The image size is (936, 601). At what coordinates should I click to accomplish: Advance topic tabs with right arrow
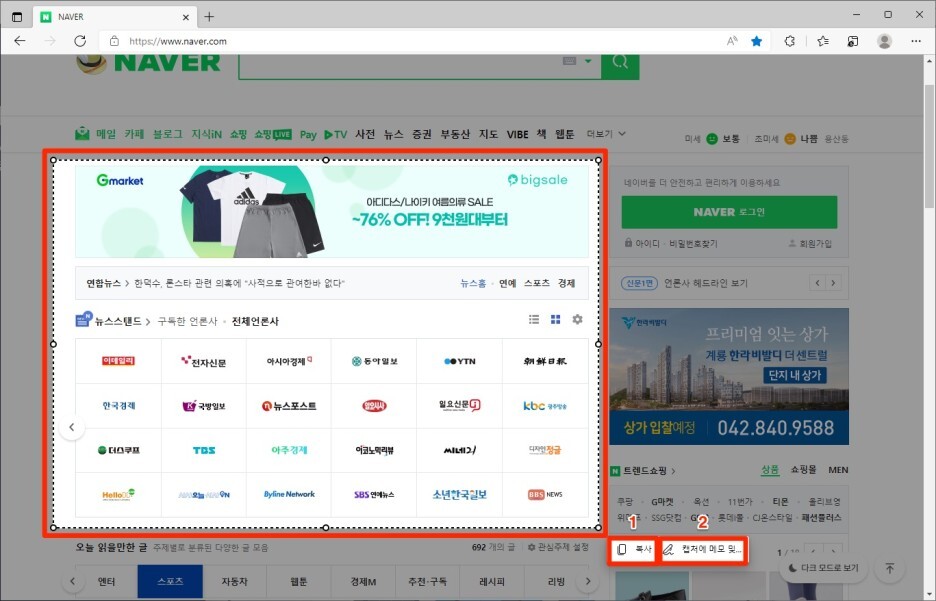click(588, 581)
